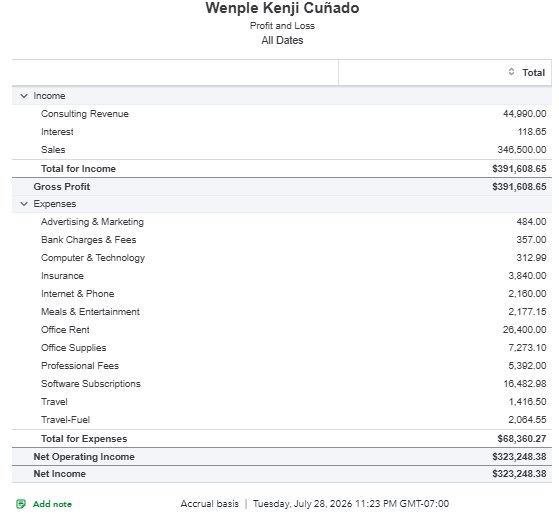Click the Add note icon
Viewport: 559px width, 522px height.
click(x=21, y=504)
